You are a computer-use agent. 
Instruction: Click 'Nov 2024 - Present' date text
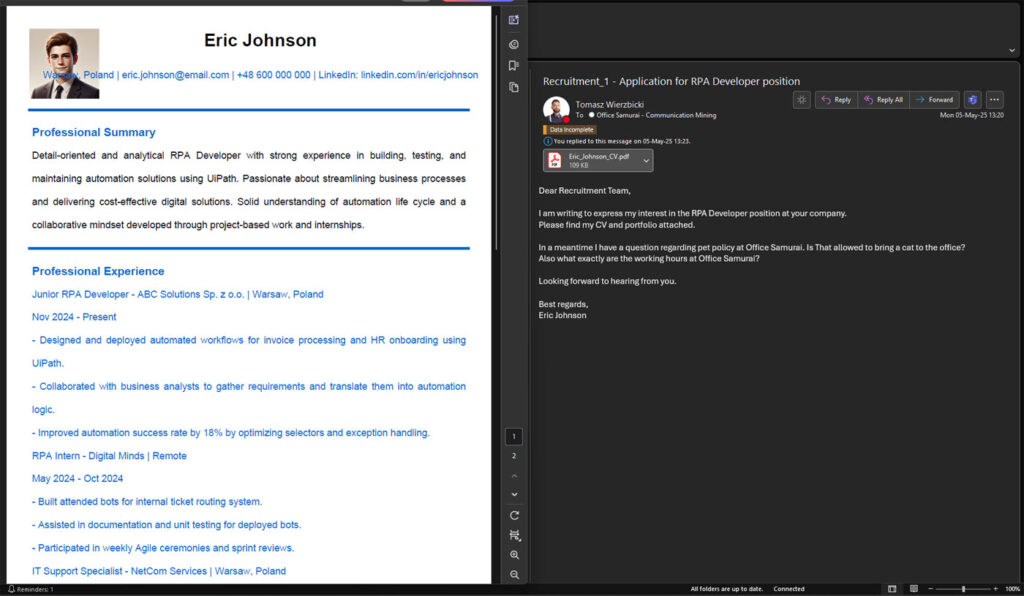point(74,317)
